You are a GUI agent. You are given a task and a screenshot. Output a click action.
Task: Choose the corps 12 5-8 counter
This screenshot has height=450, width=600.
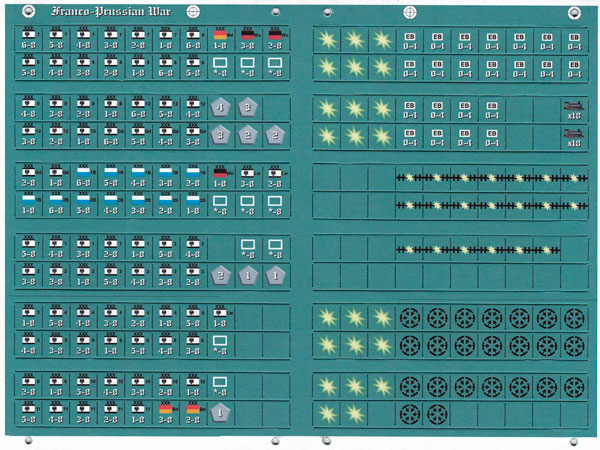(166, 108)
